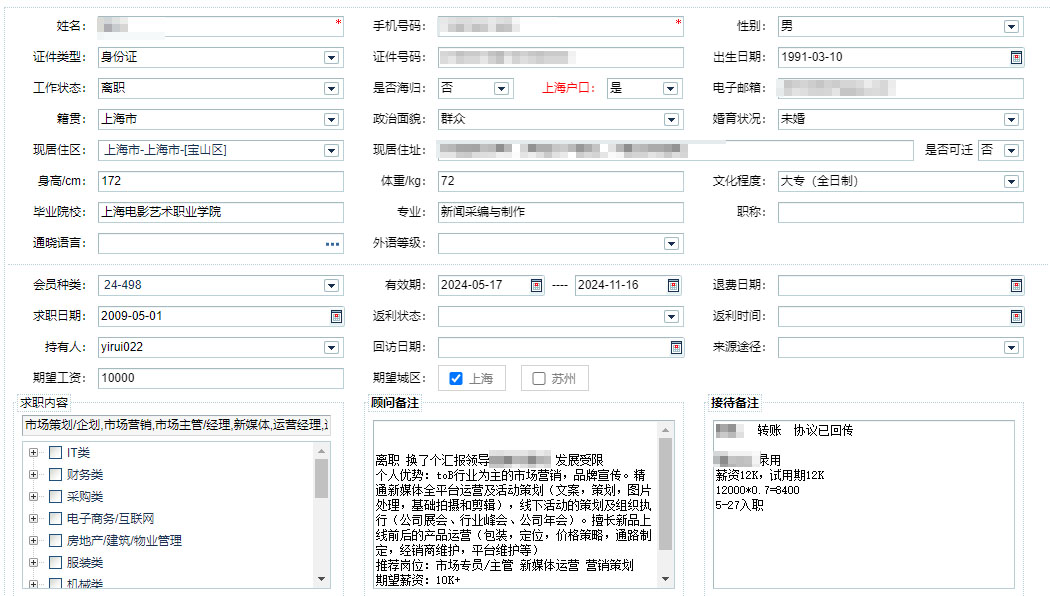This screenshot has width=1050, height=596.
Task: Open the 回访日期 calendar picker
Action: pos(676,348)
